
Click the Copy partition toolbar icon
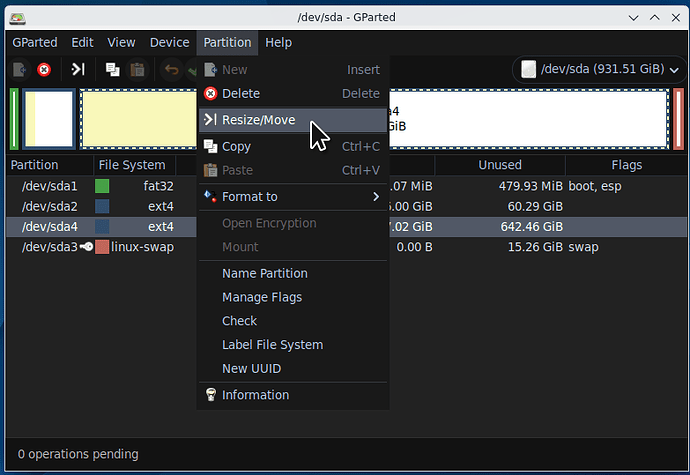112,69
